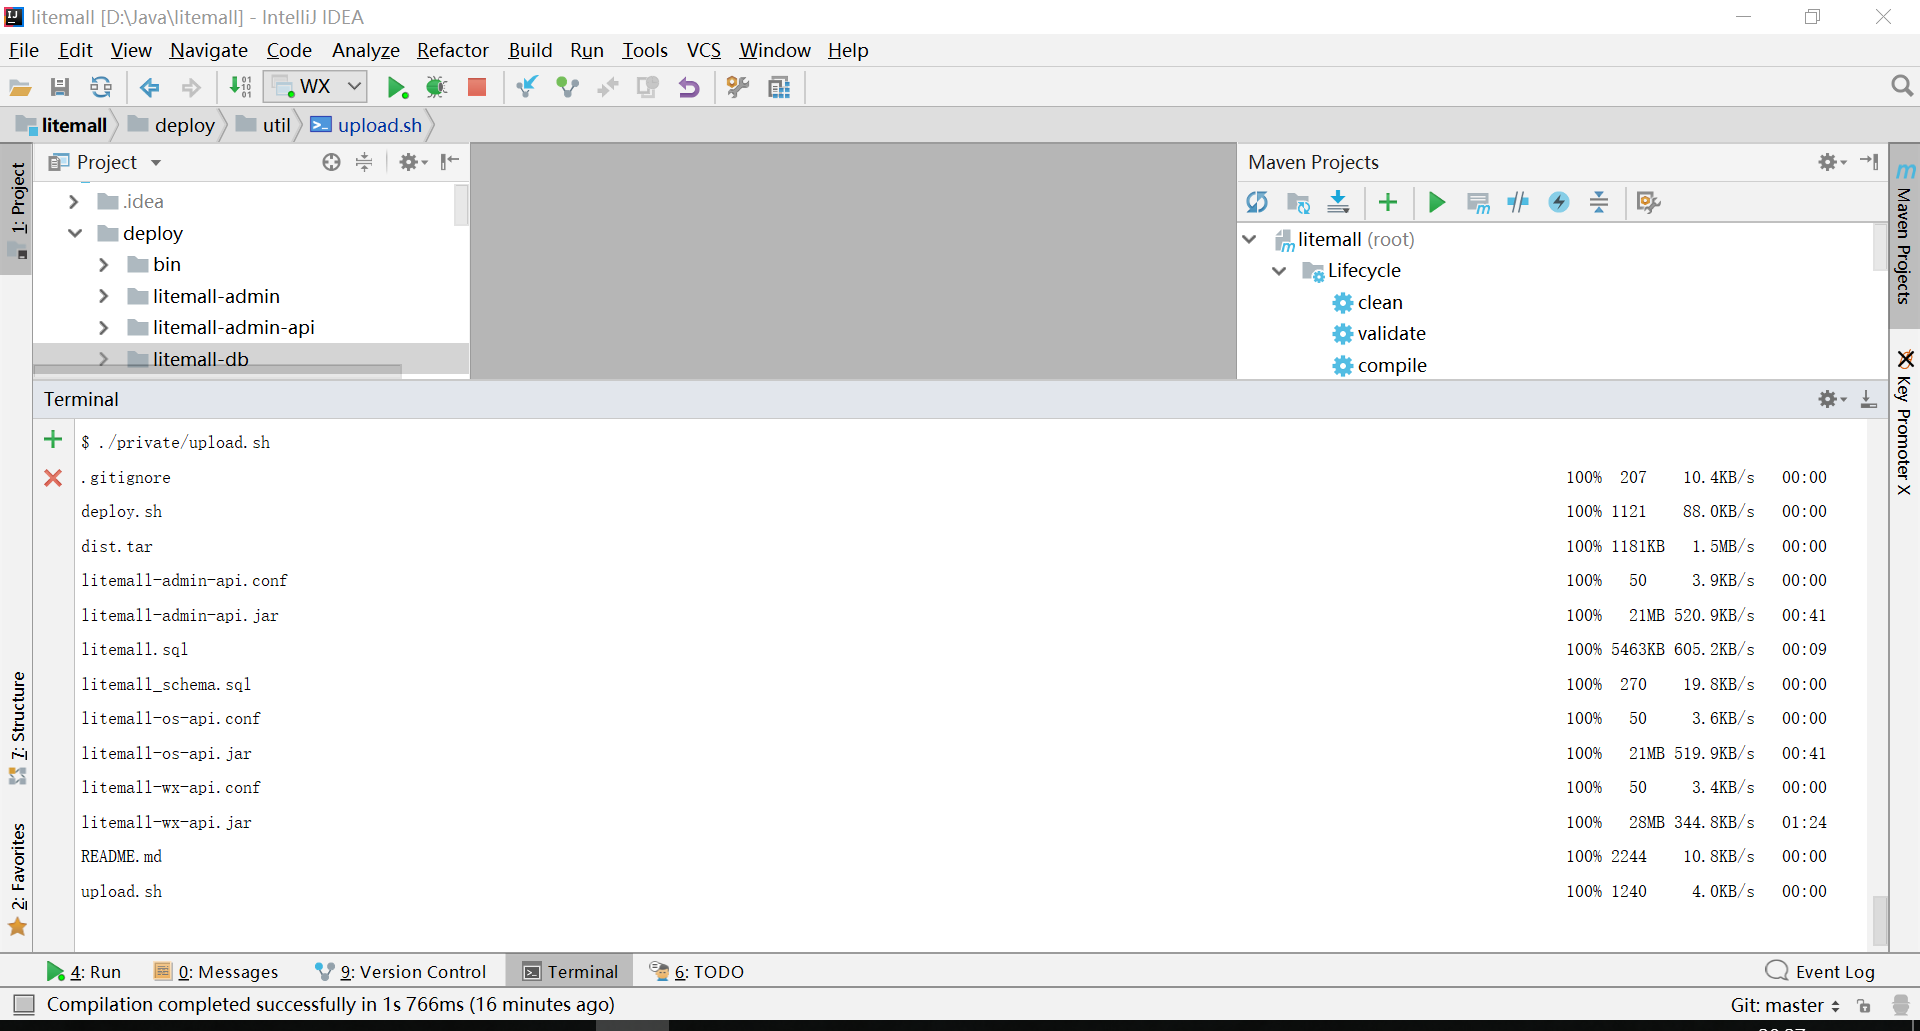This screenshot has width=1920, height=1031.
Task: Open a new terminal session with the plus icon
Action: (x=53, y=440)
